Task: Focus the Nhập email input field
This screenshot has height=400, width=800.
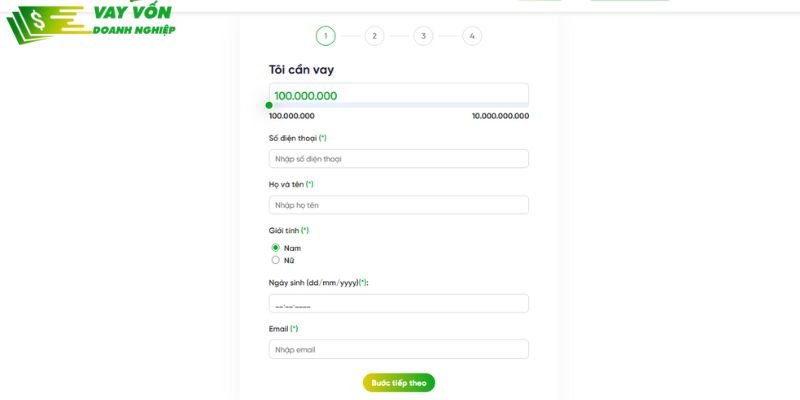Action: point(398,349)
